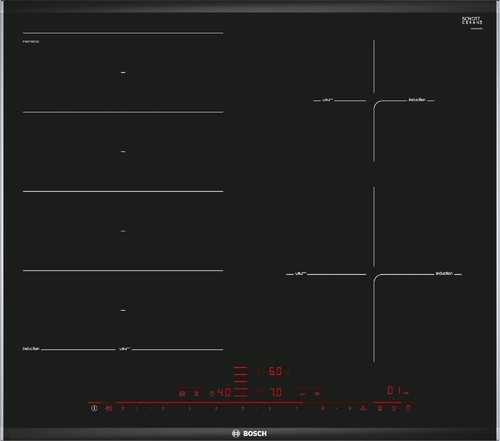Tap the small clock symbol beside 4.0
500x441 pixels.
[x=211, y=394]
